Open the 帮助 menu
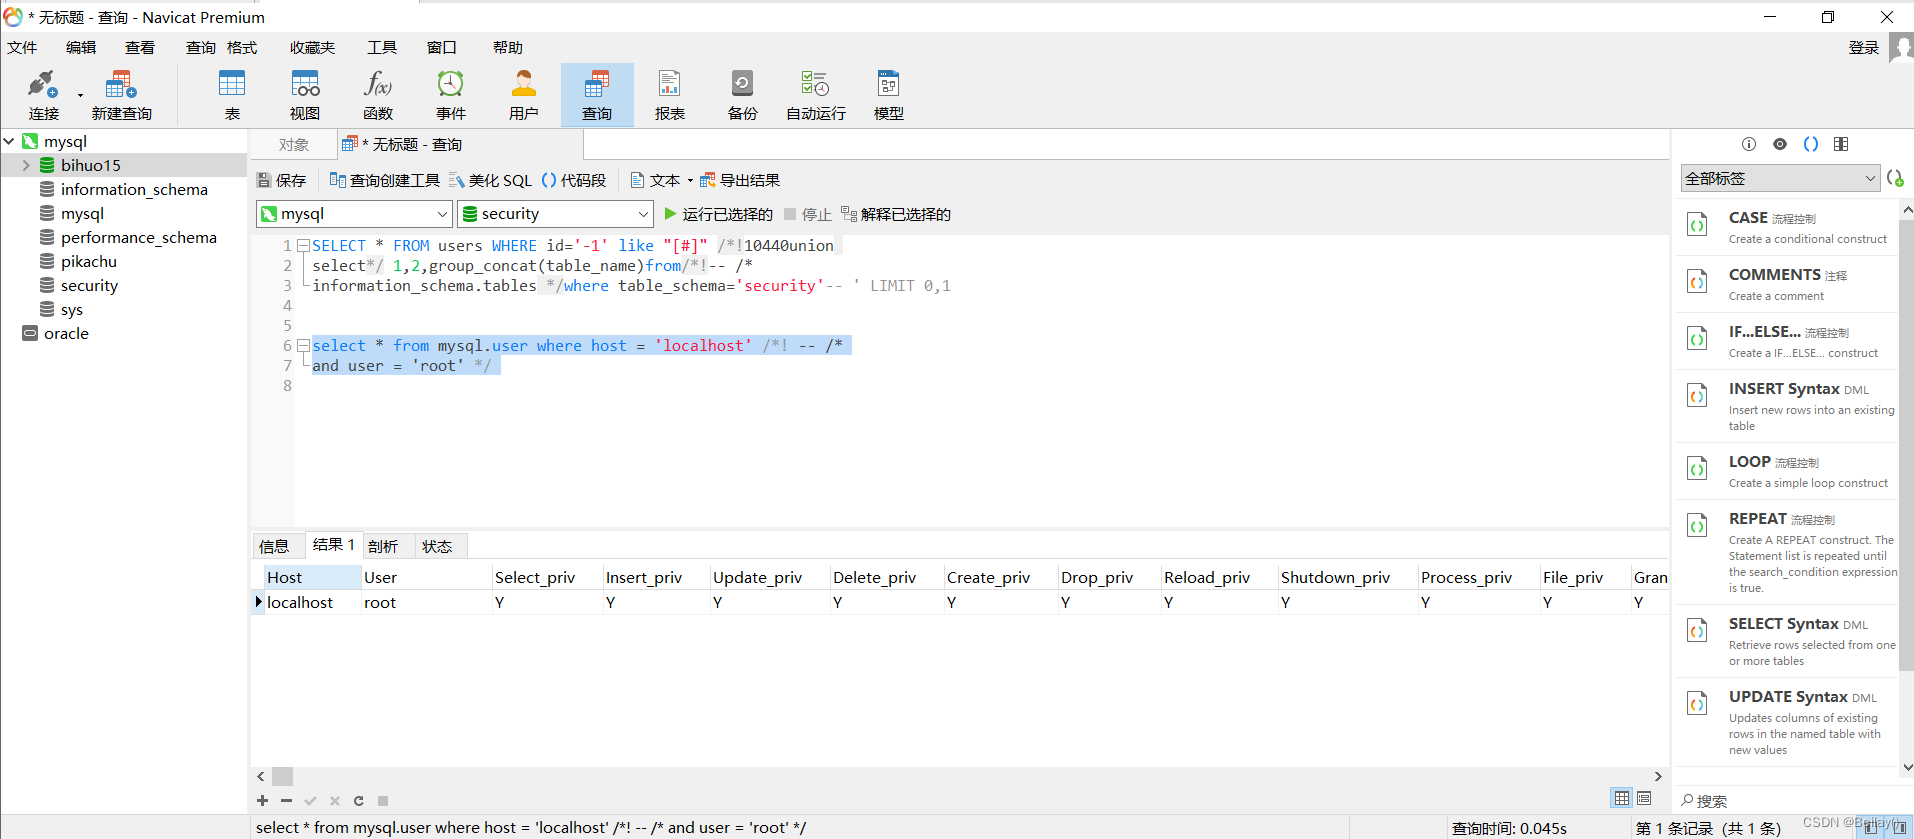Viewport: 1914px width, 839px height. click(508, 47)
